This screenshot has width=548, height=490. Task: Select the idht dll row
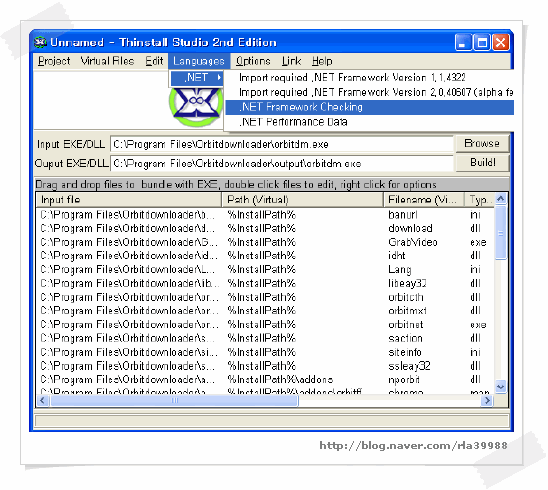tap(265, 256)
